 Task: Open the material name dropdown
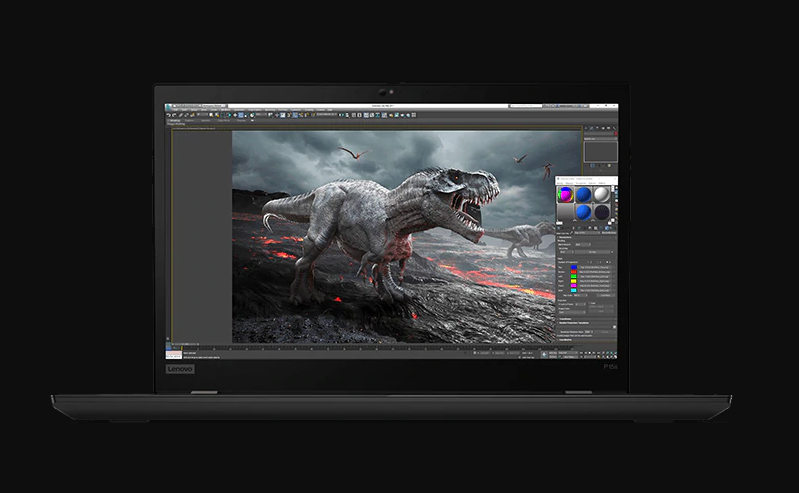[x=587, y=232]
